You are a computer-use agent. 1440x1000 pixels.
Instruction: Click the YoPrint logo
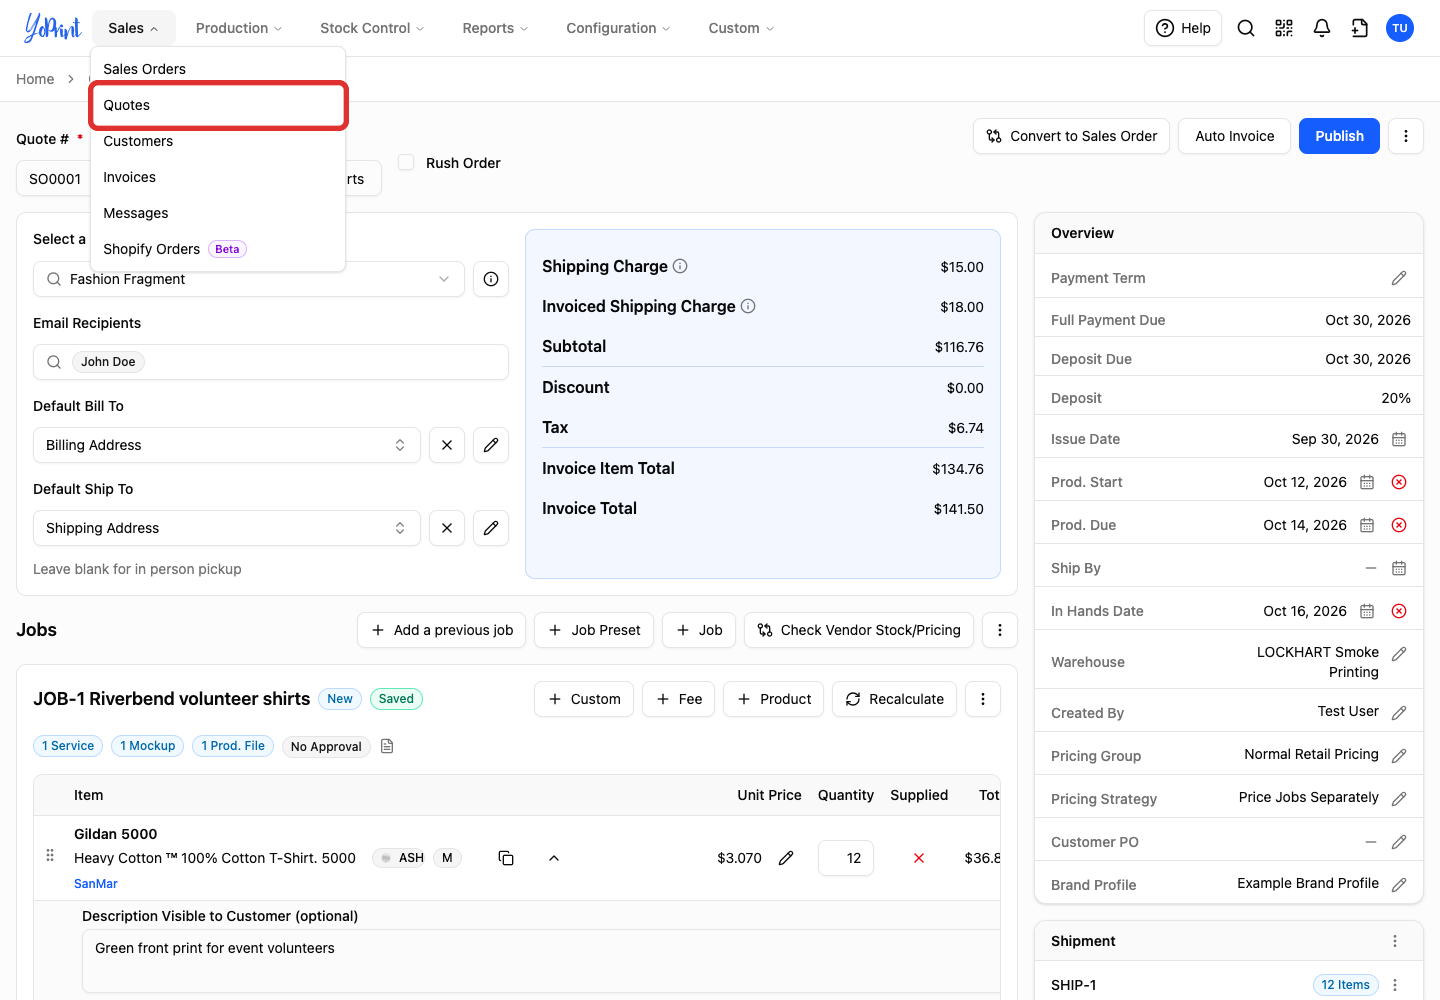point(52,28)
